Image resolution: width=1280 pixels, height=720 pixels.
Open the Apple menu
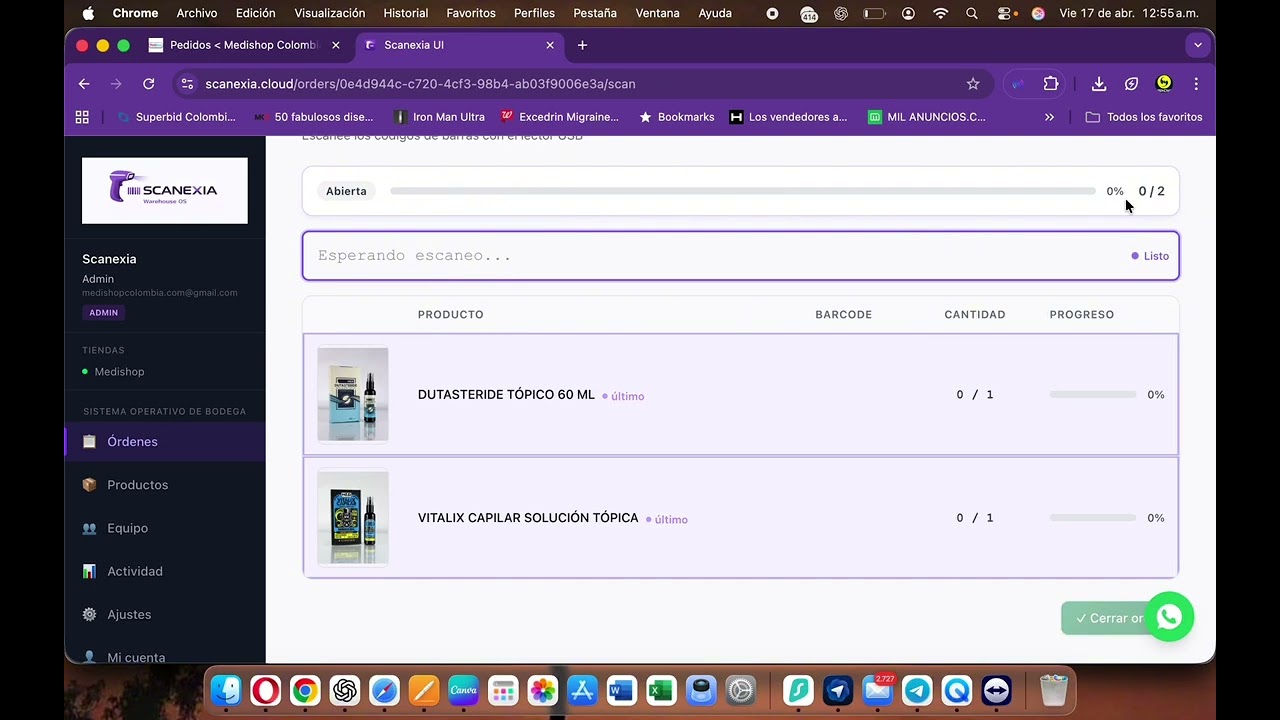pos(89,13)
